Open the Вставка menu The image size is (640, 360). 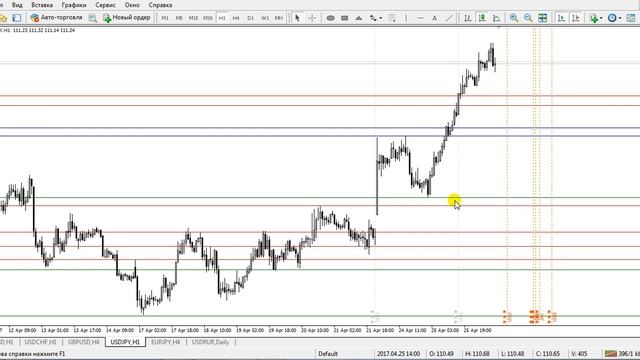point(42,5)
